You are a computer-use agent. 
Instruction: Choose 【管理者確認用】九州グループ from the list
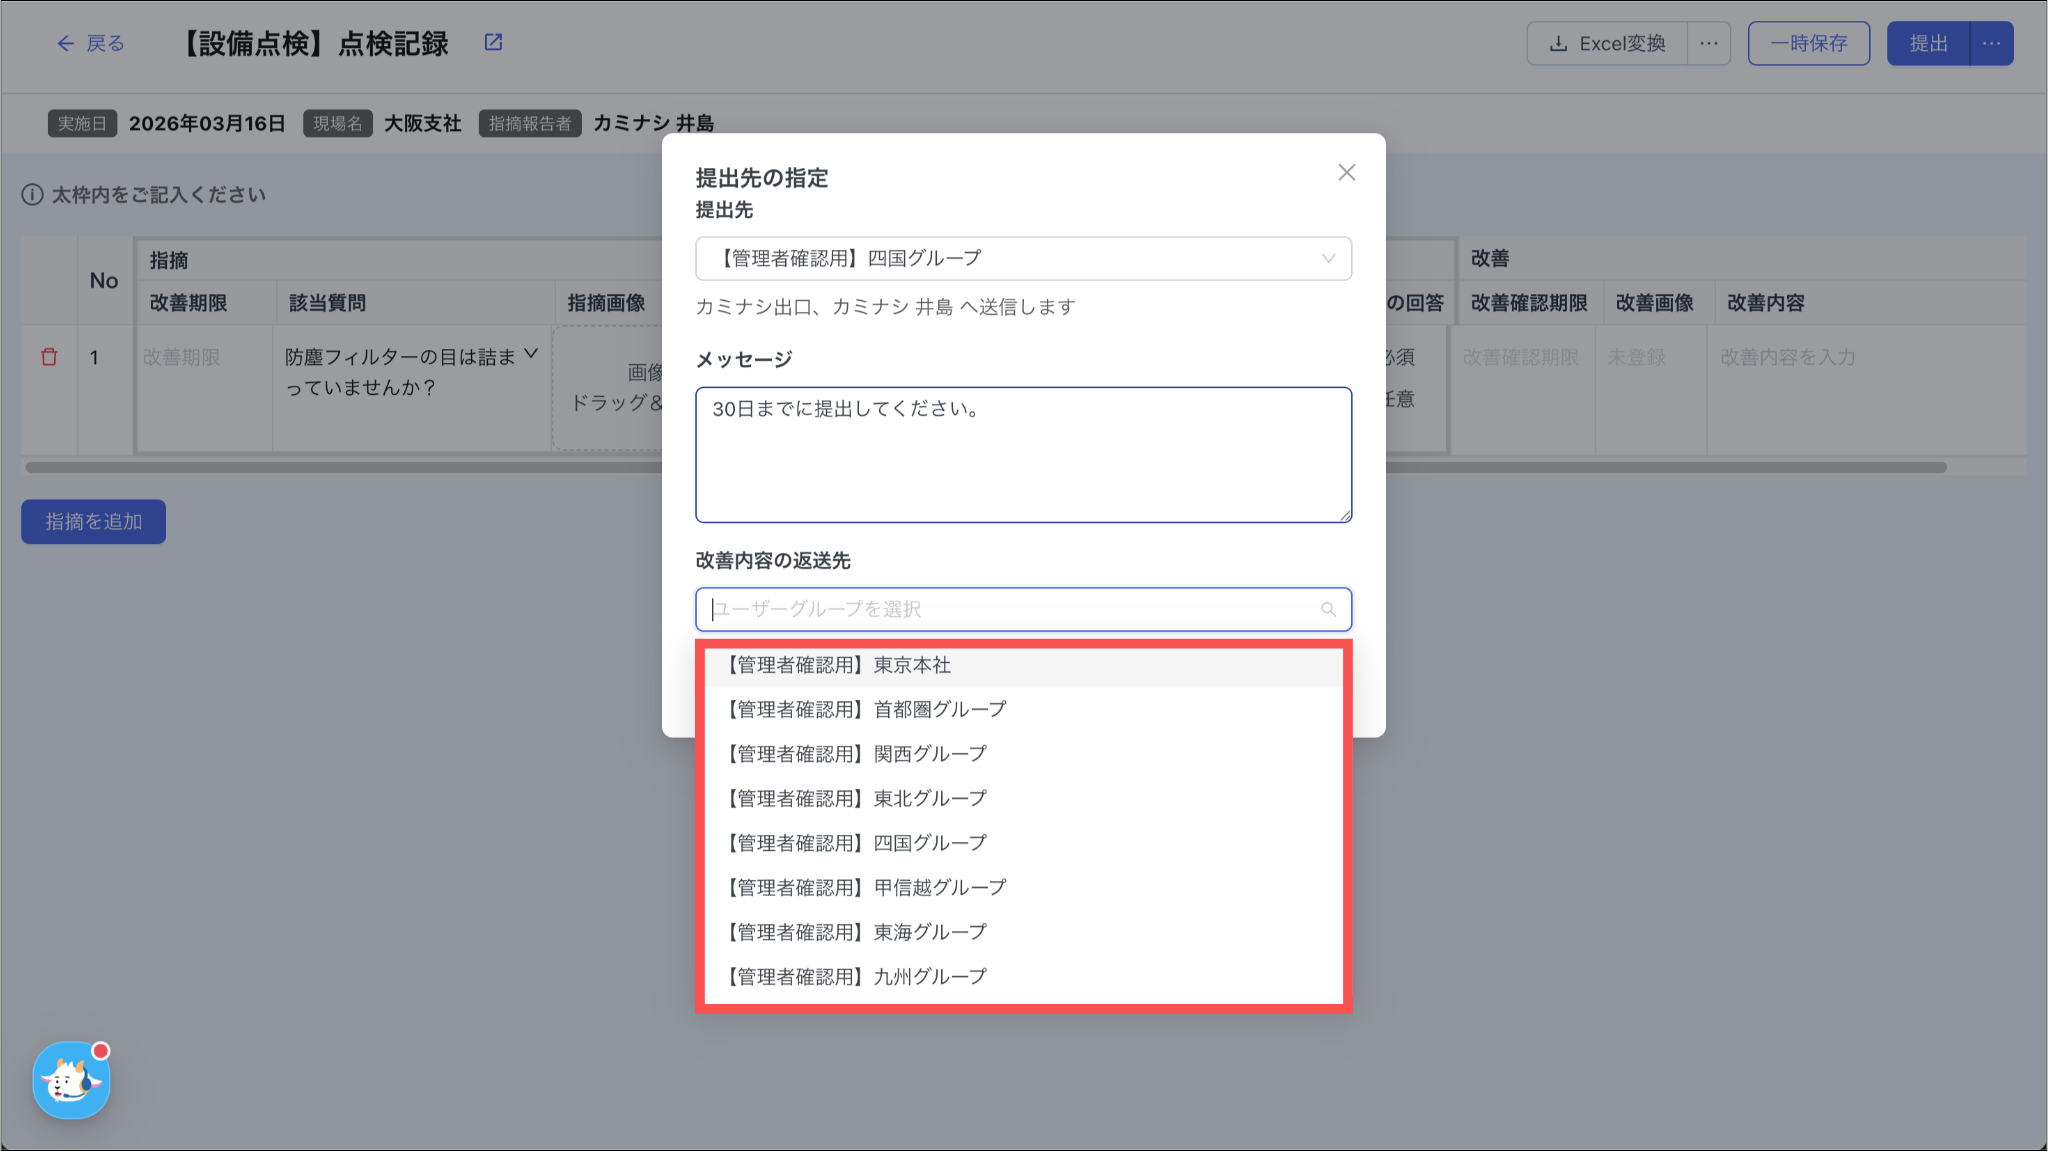[x=857, y=977]
